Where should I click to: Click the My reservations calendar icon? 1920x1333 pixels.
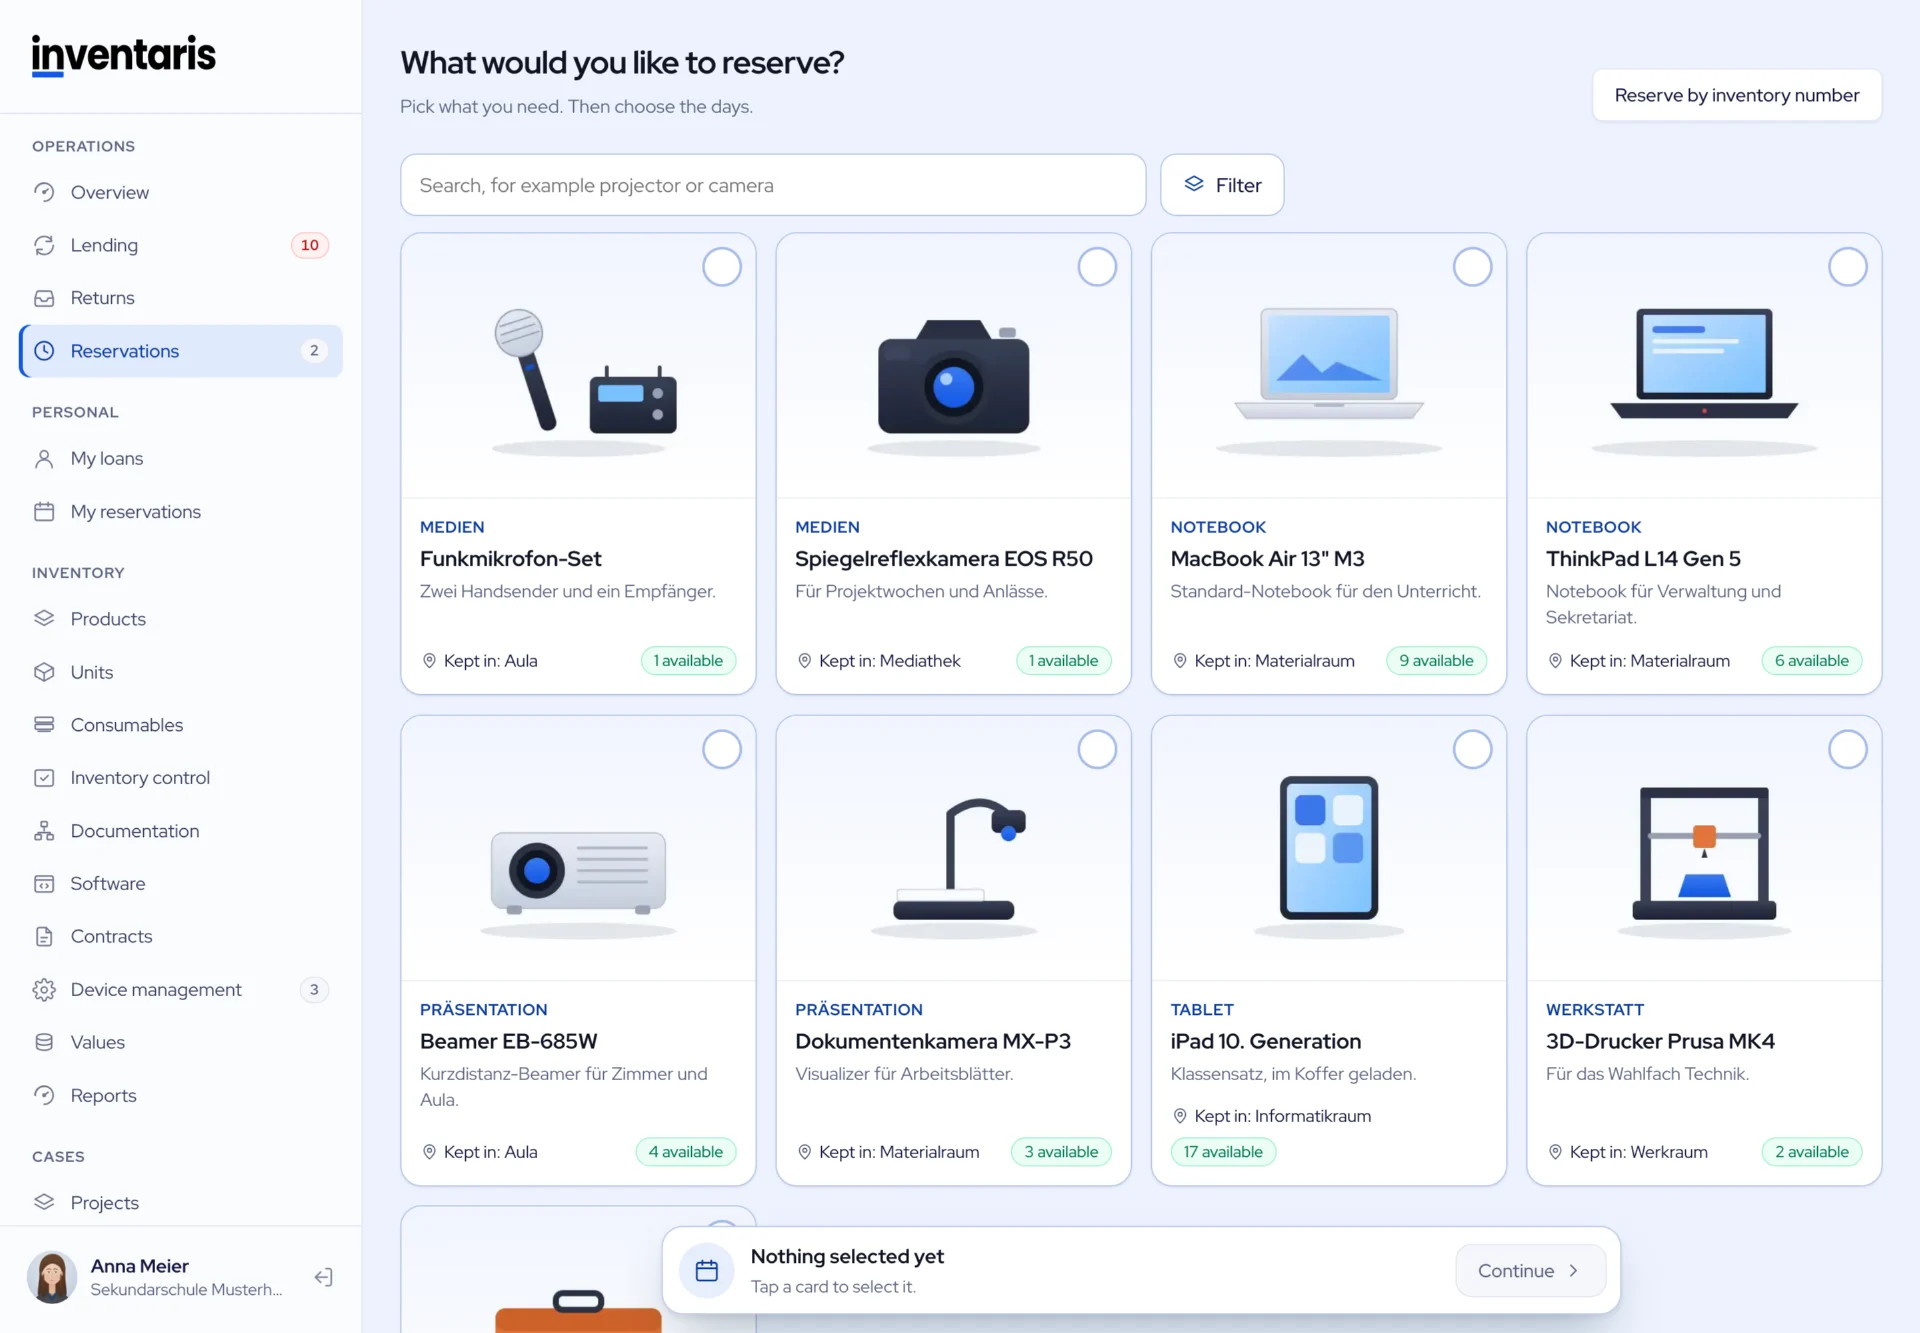pyautogui.click(x=44, y=511)
